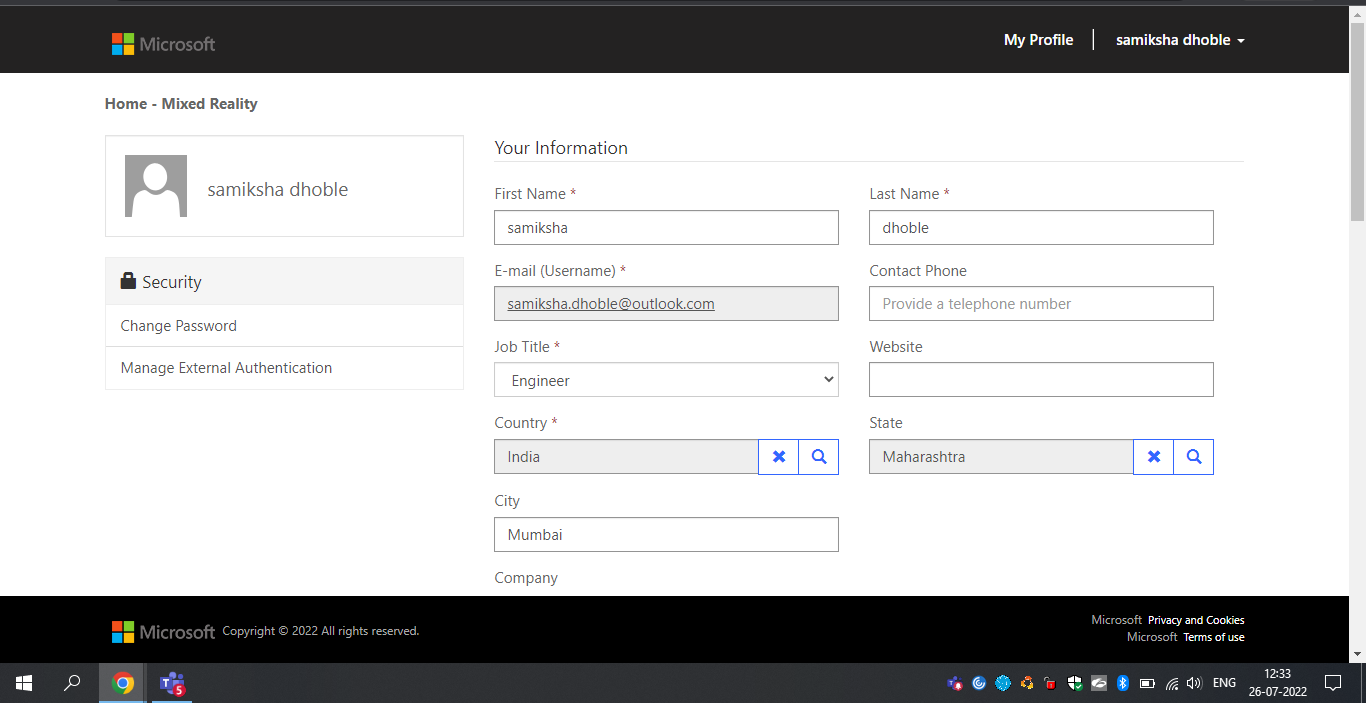The width and height of the screenshot is (1366, 703).
Task: Open Google Chrome from the taskbar
Action: 121,683
